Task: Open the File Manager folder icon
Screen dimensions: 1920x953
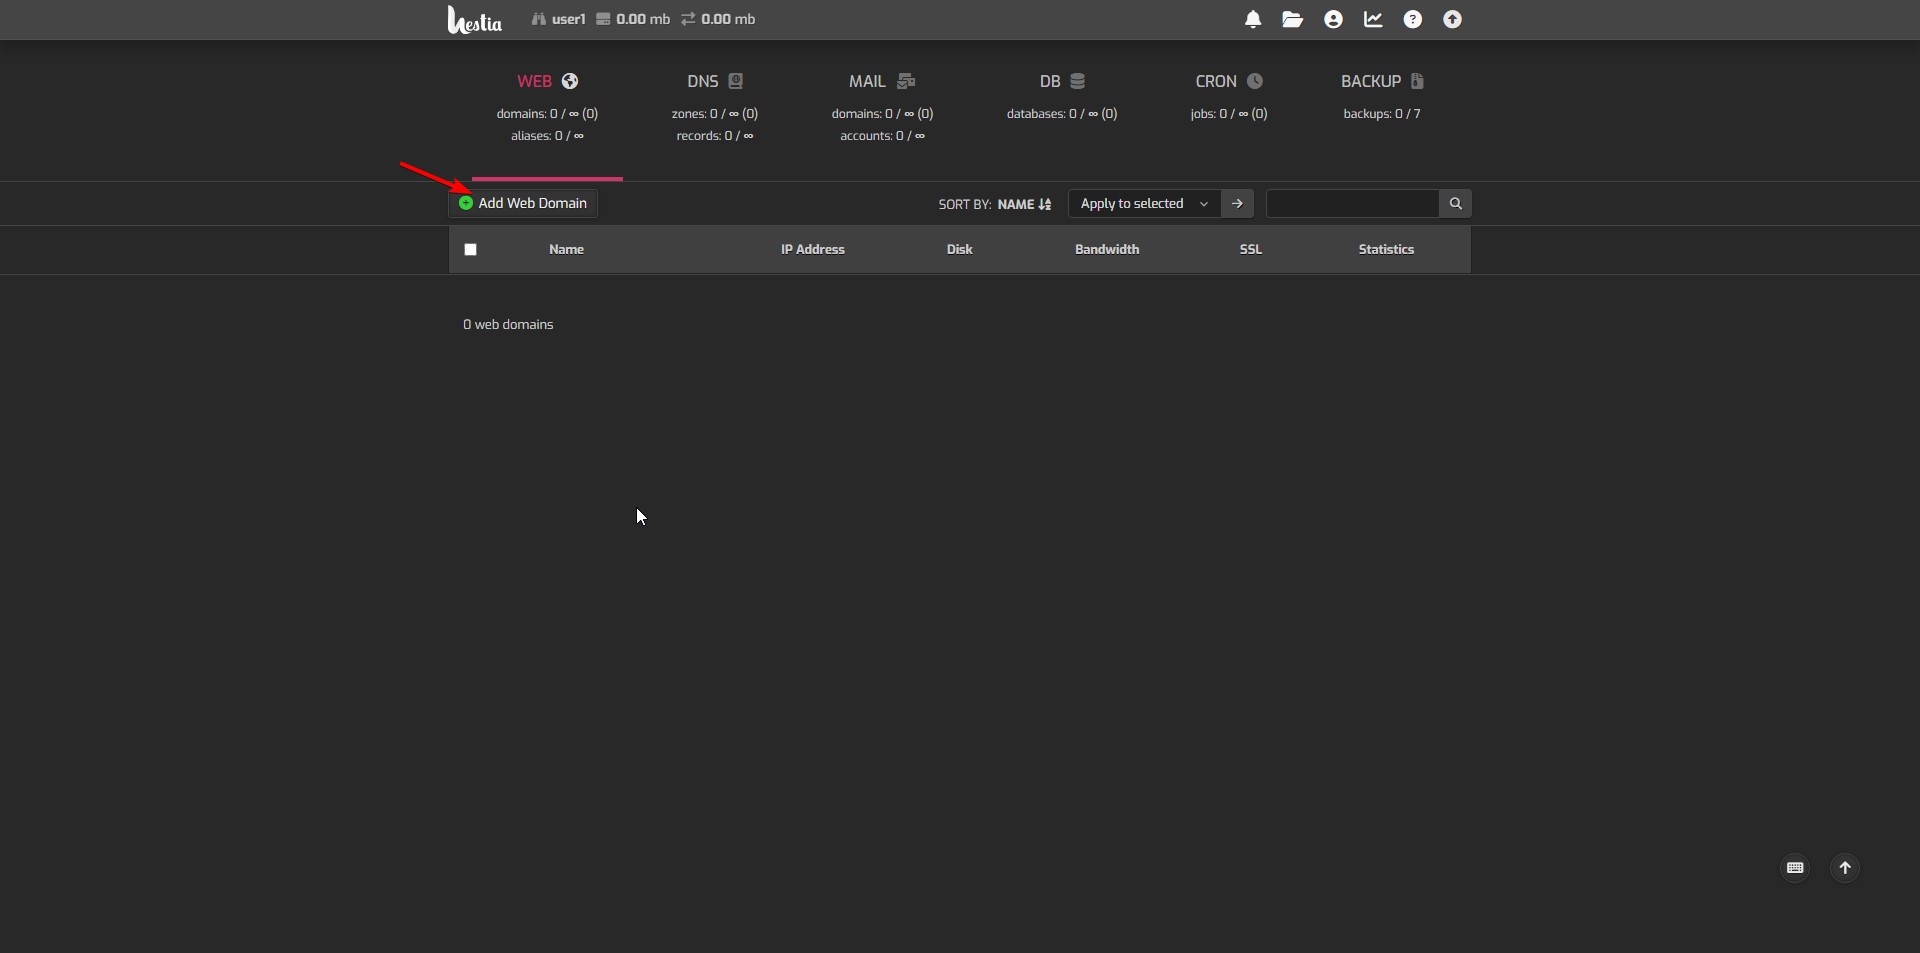Action: (1293, 20)
